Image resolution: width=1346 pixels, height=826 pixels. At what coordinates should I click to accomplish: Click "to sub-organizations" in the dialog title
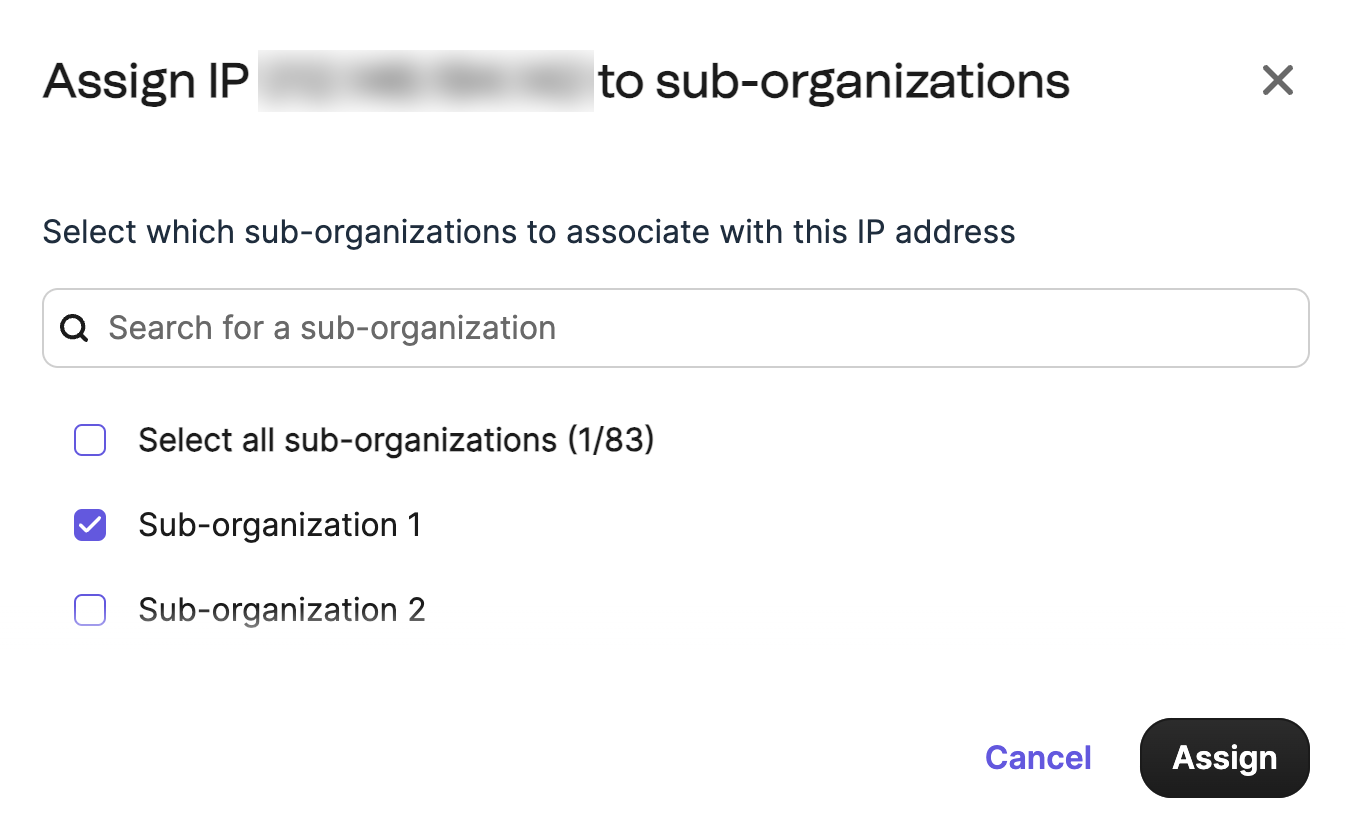[834, 81]
